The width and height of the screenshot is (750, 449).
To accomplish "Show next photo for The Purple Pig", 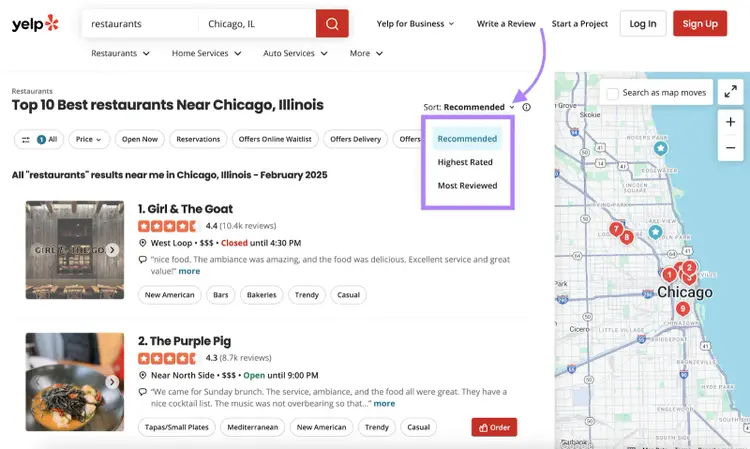I will (112, 382).
